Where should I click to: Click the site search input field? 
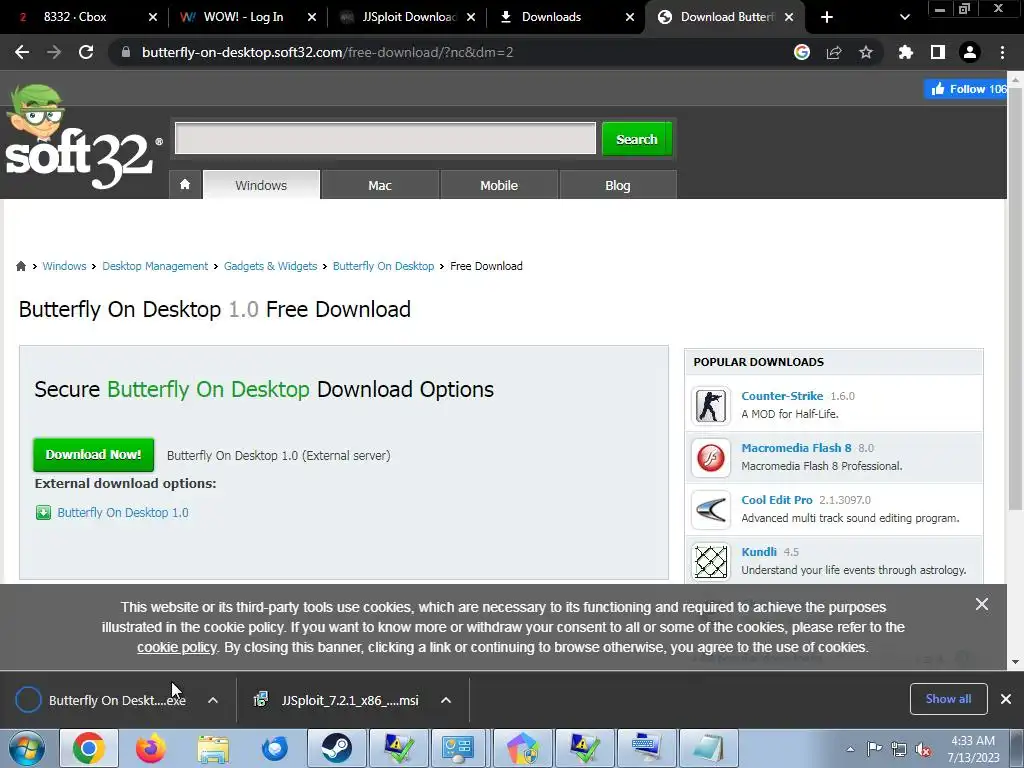[x=385, y=138]
